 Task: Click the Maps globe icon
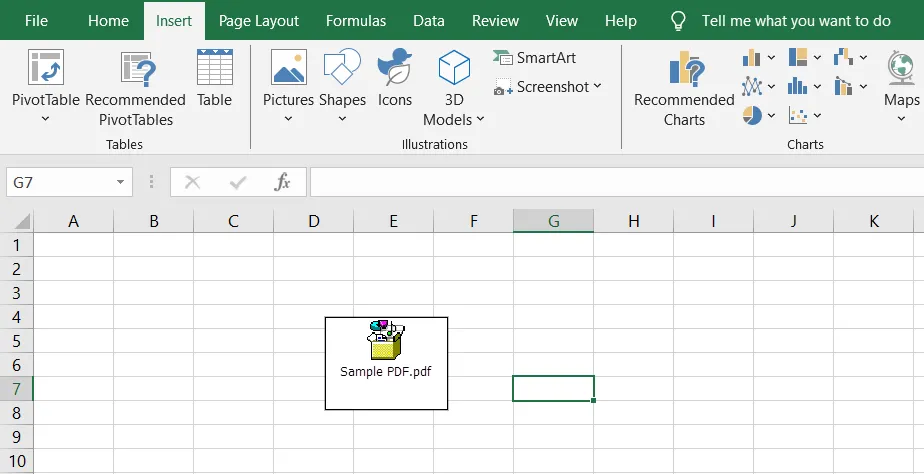(x=902, y=67)
